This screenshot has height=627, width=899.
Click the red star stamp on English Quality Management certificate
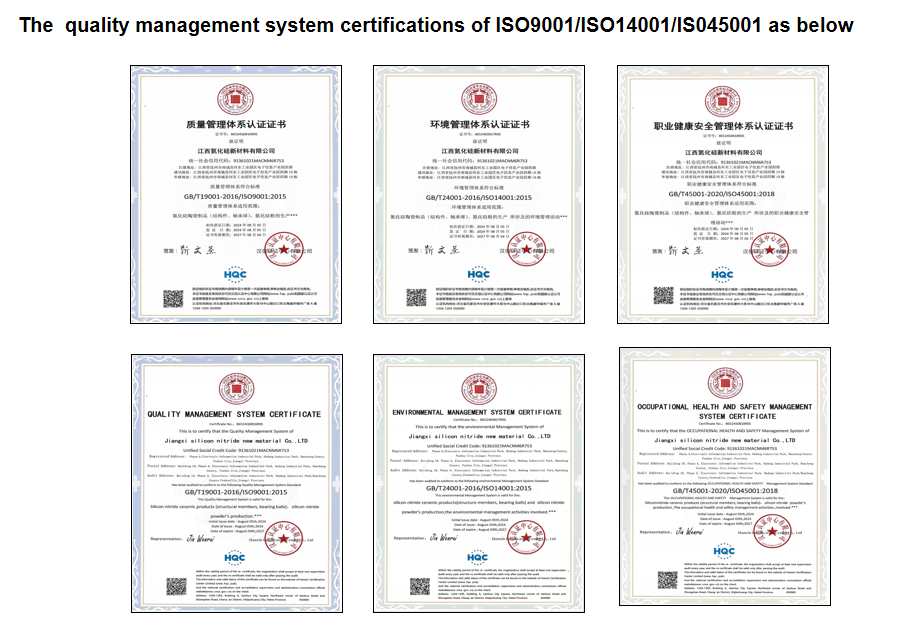[284, 538]
